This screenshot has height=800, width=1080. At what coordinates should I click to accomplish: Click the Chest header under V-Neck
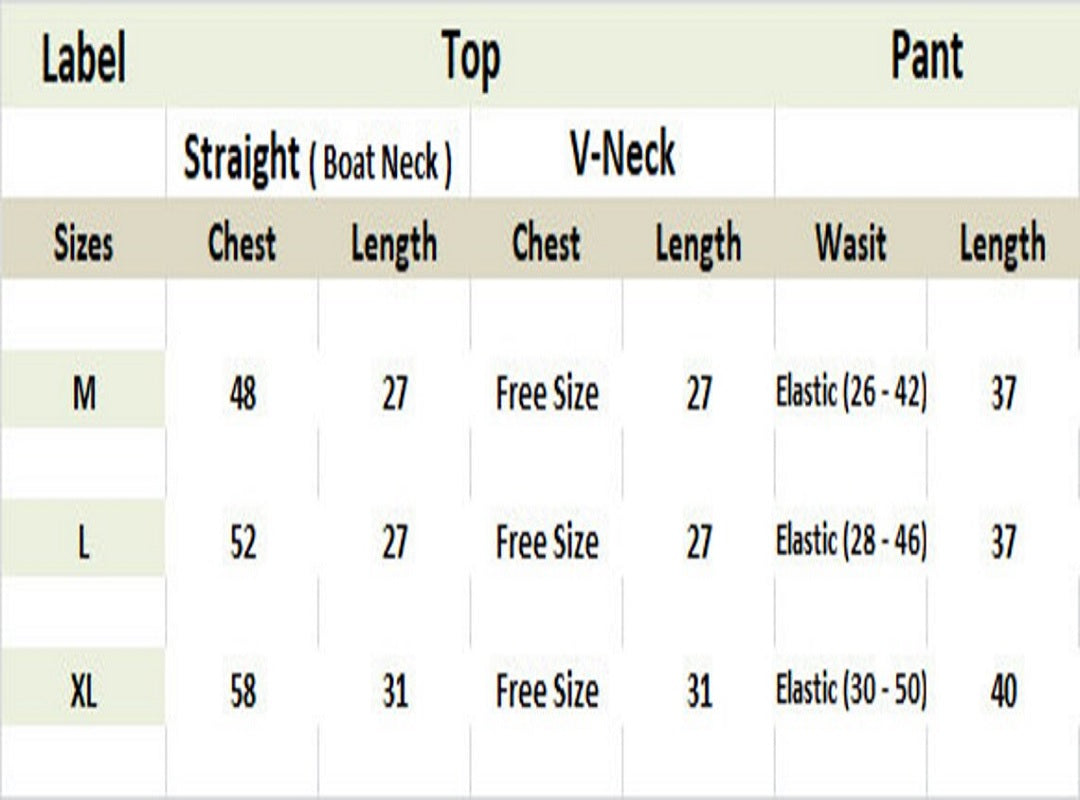[546, 243]
